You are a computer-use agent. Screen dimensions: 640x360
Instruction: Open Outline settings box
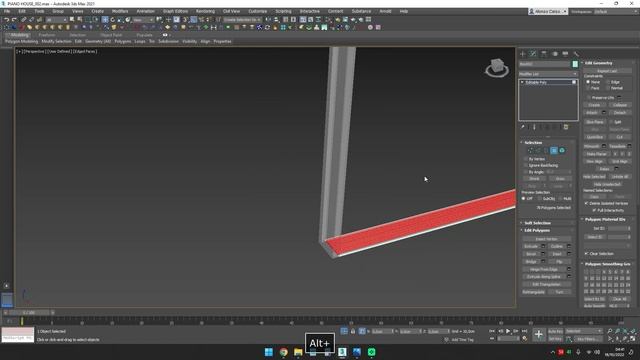569,246
